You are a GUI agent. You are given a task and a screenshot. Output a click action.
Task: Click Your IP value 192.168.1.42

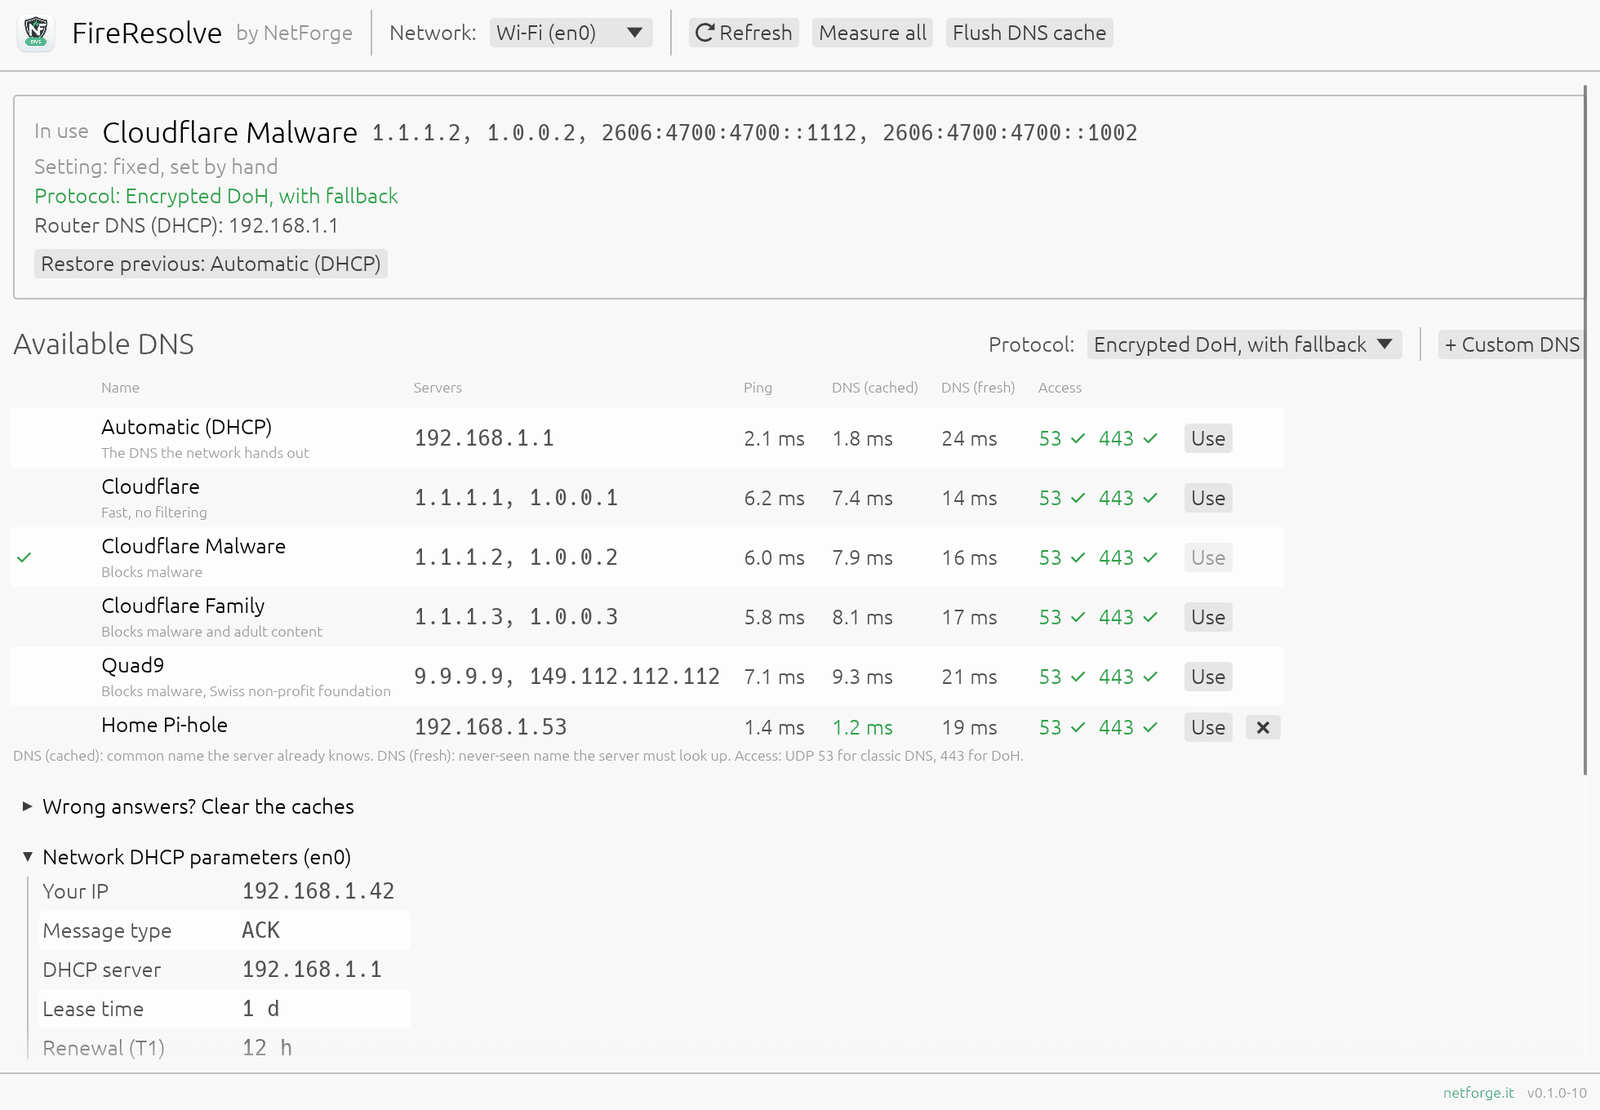click(318, 891)
